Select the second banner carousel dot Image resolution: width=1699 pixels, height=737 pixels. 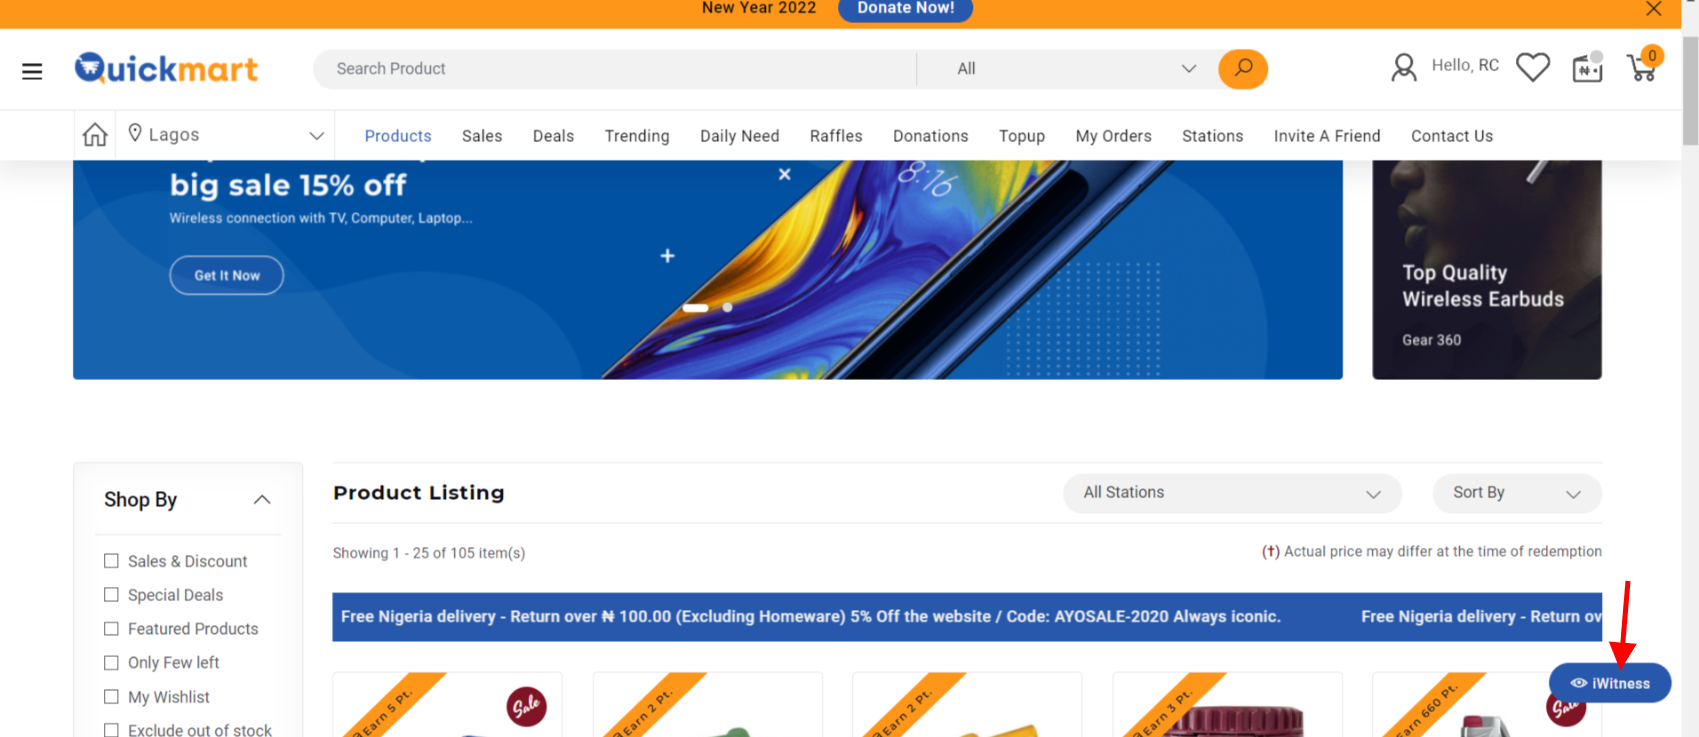pos(728,308)
